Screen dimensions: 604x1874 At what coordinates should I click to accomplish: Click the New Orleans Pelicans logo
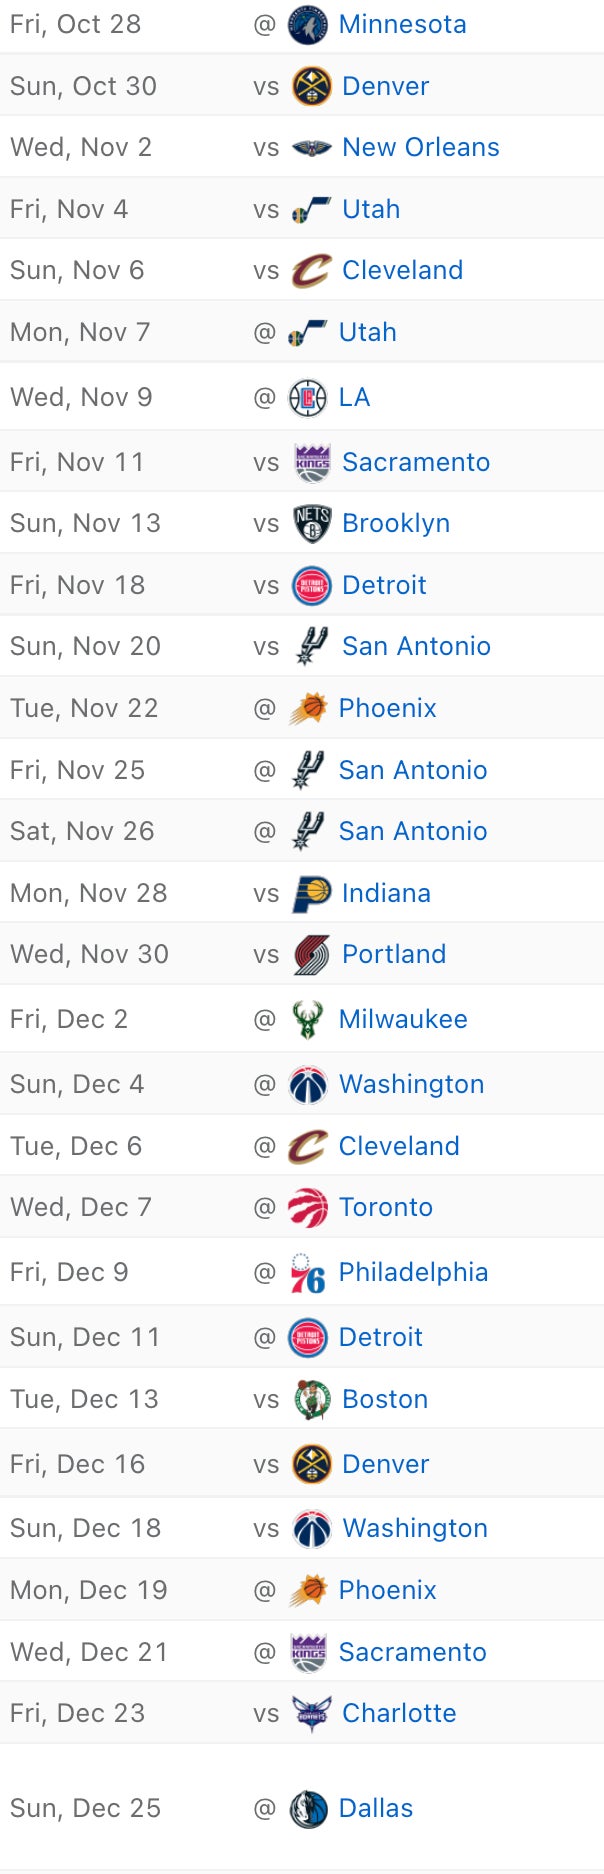[x=311, y=148]
